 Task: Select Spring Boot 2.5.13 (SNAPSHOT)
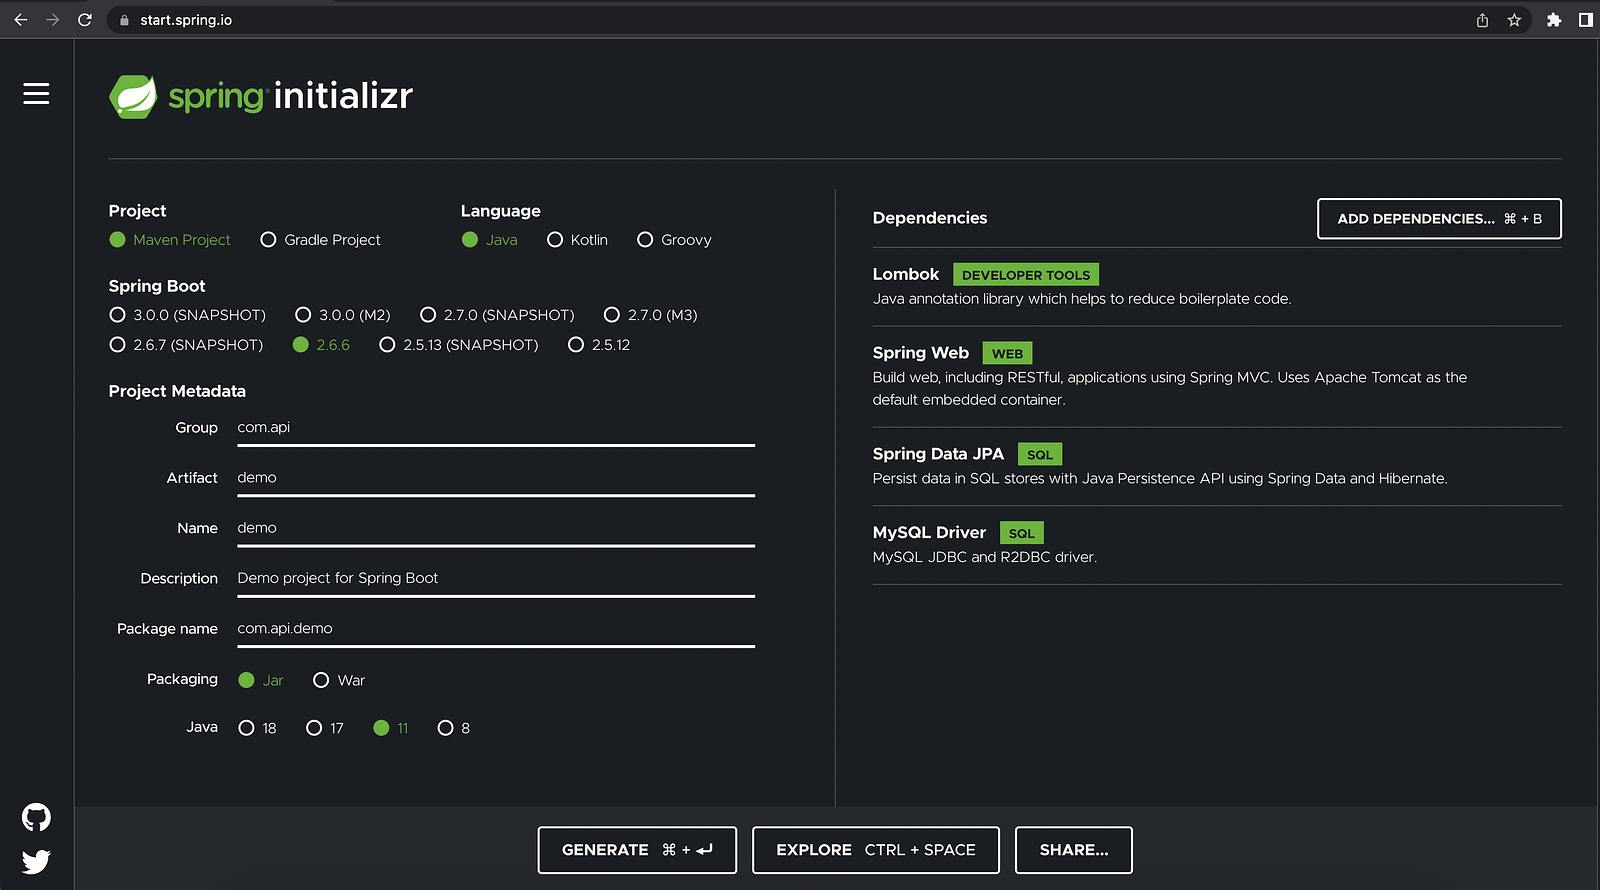tap(459, 345)
